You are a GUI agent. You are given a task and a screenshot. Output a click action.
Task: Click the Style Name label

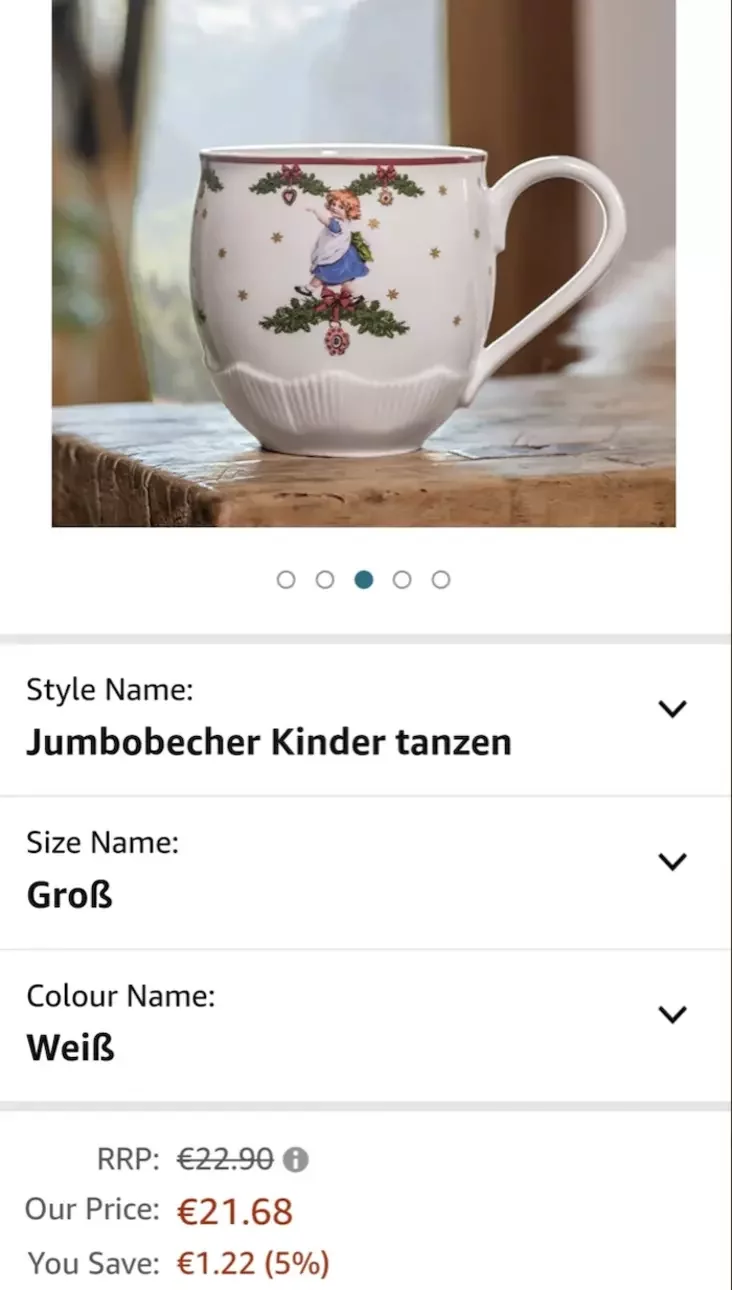click(x=110, y=690)
